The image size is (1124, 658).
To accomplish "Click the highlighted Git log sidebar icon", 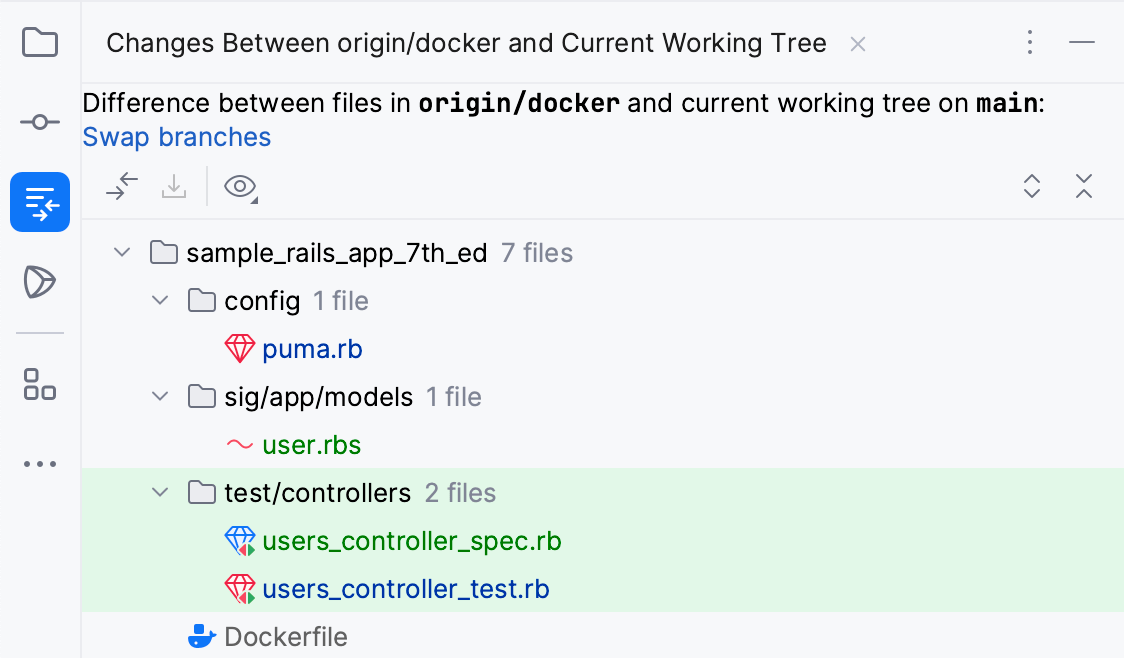I will tap(39, 201).
